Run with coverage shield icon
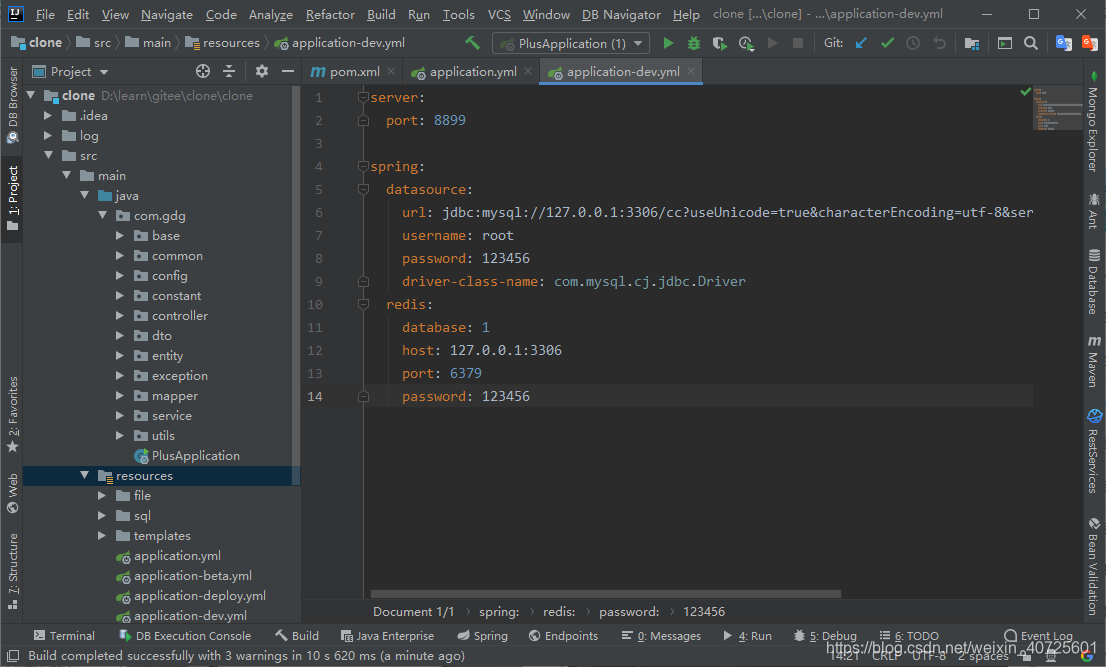Screen dimensions: 1106x667 tap(719, 43)
